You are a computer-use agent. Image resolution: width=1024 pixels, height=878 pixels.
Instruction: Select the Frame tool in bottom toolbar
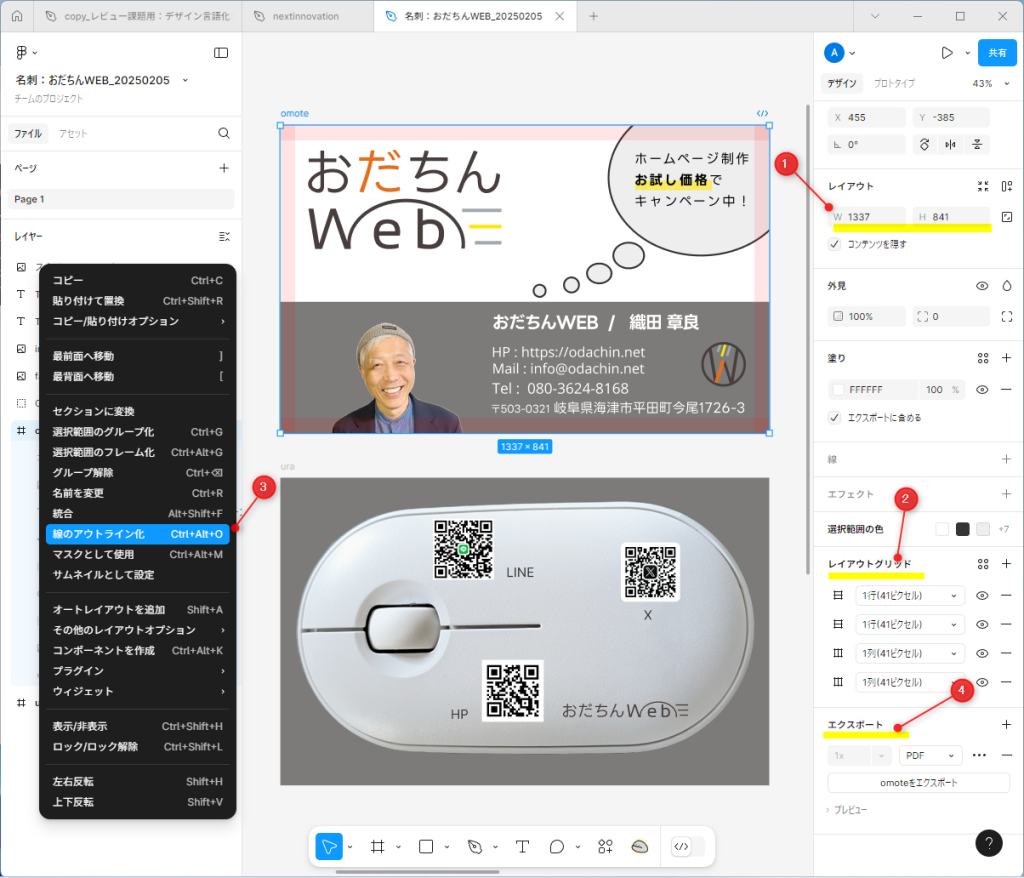click(x=378, y=847)
